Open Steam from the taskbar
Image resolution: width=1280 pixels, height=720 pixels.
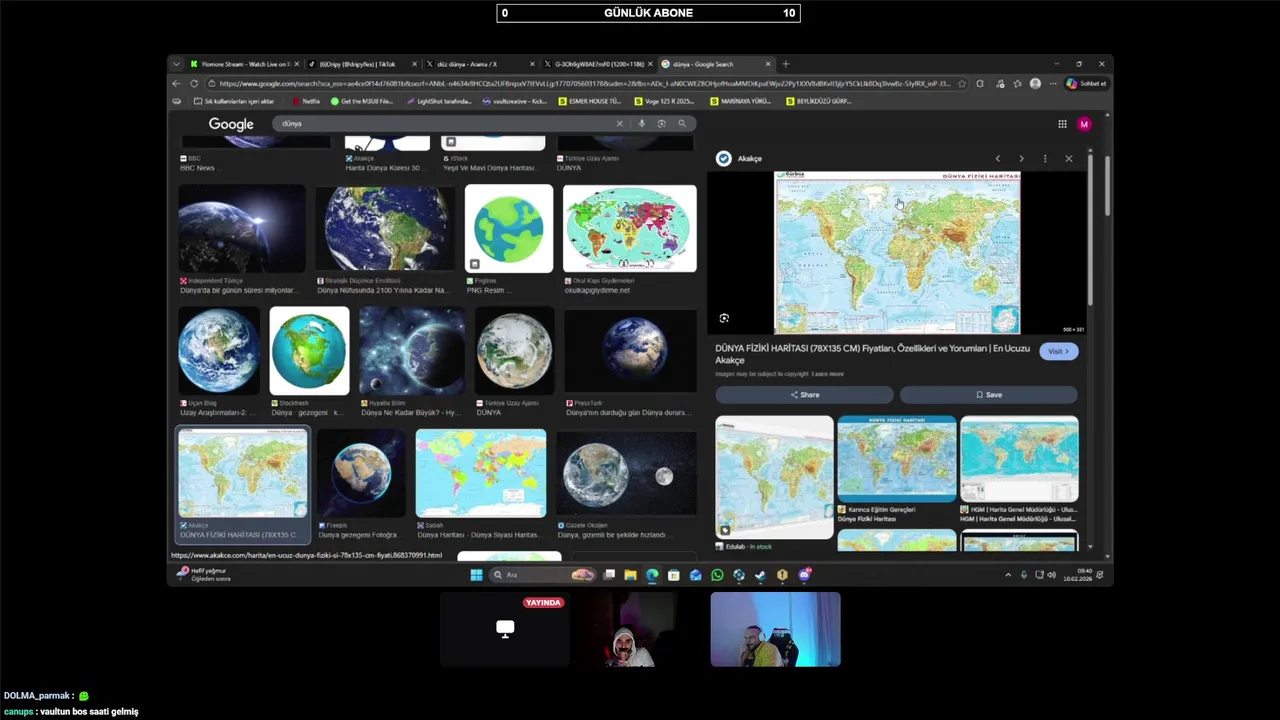pyautogui.click(x=760, y=575)
